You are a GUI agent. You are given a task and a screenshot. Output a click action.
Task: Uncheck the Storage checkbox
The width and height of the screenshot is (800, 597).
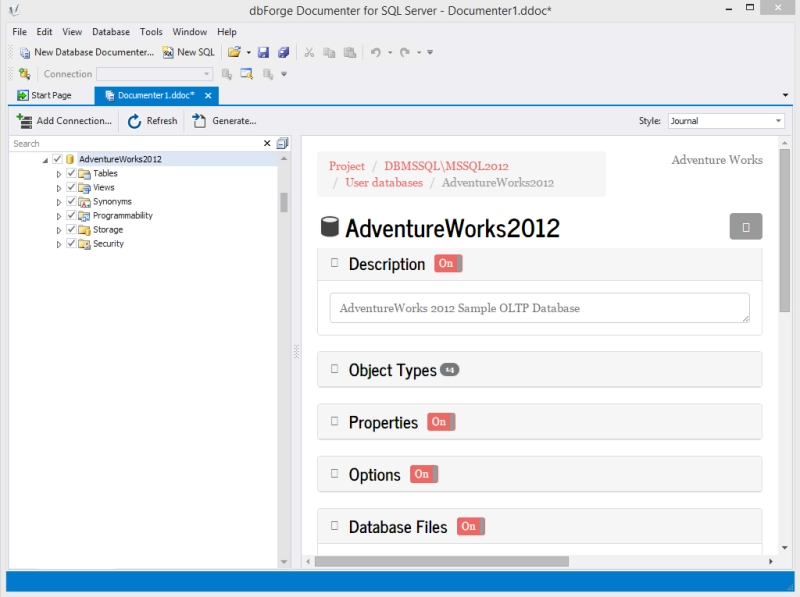71,230
